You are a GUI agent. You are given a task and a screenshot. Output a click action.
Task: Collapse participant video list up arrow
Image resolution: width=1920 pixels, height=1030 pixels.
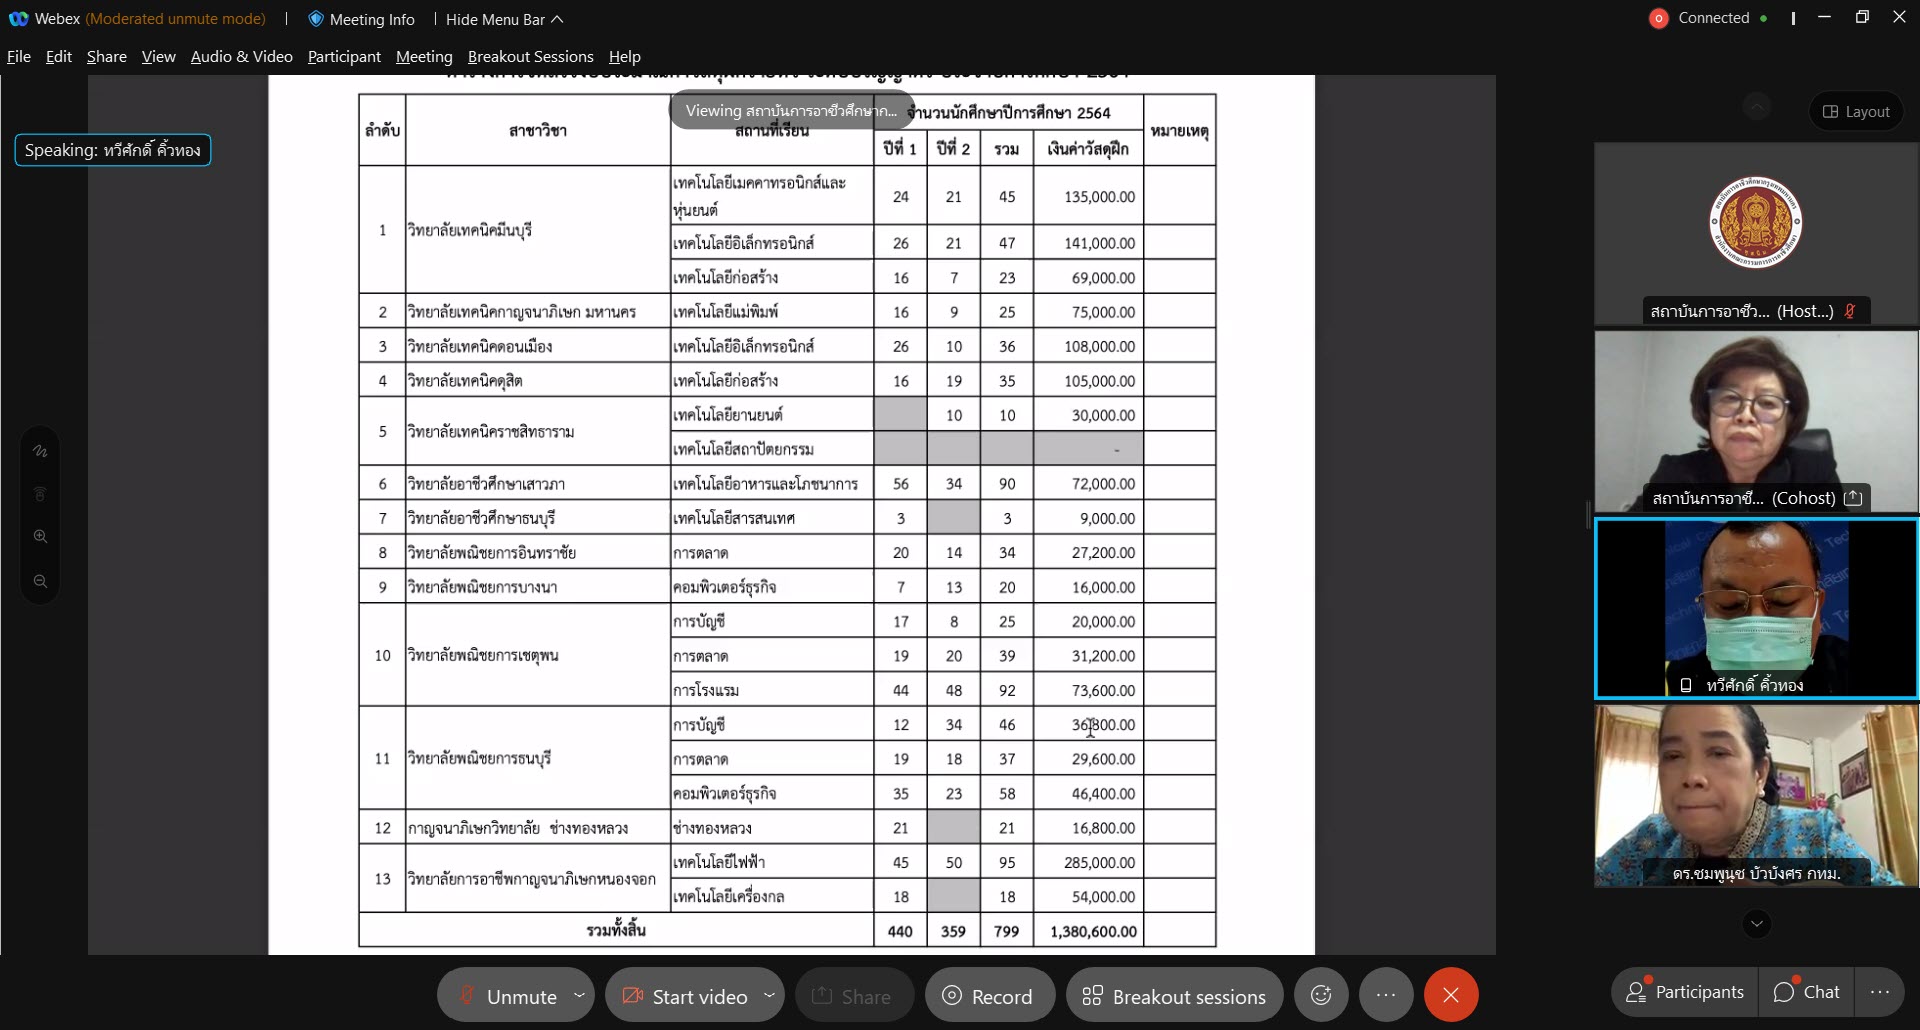tap(1757, 106)
